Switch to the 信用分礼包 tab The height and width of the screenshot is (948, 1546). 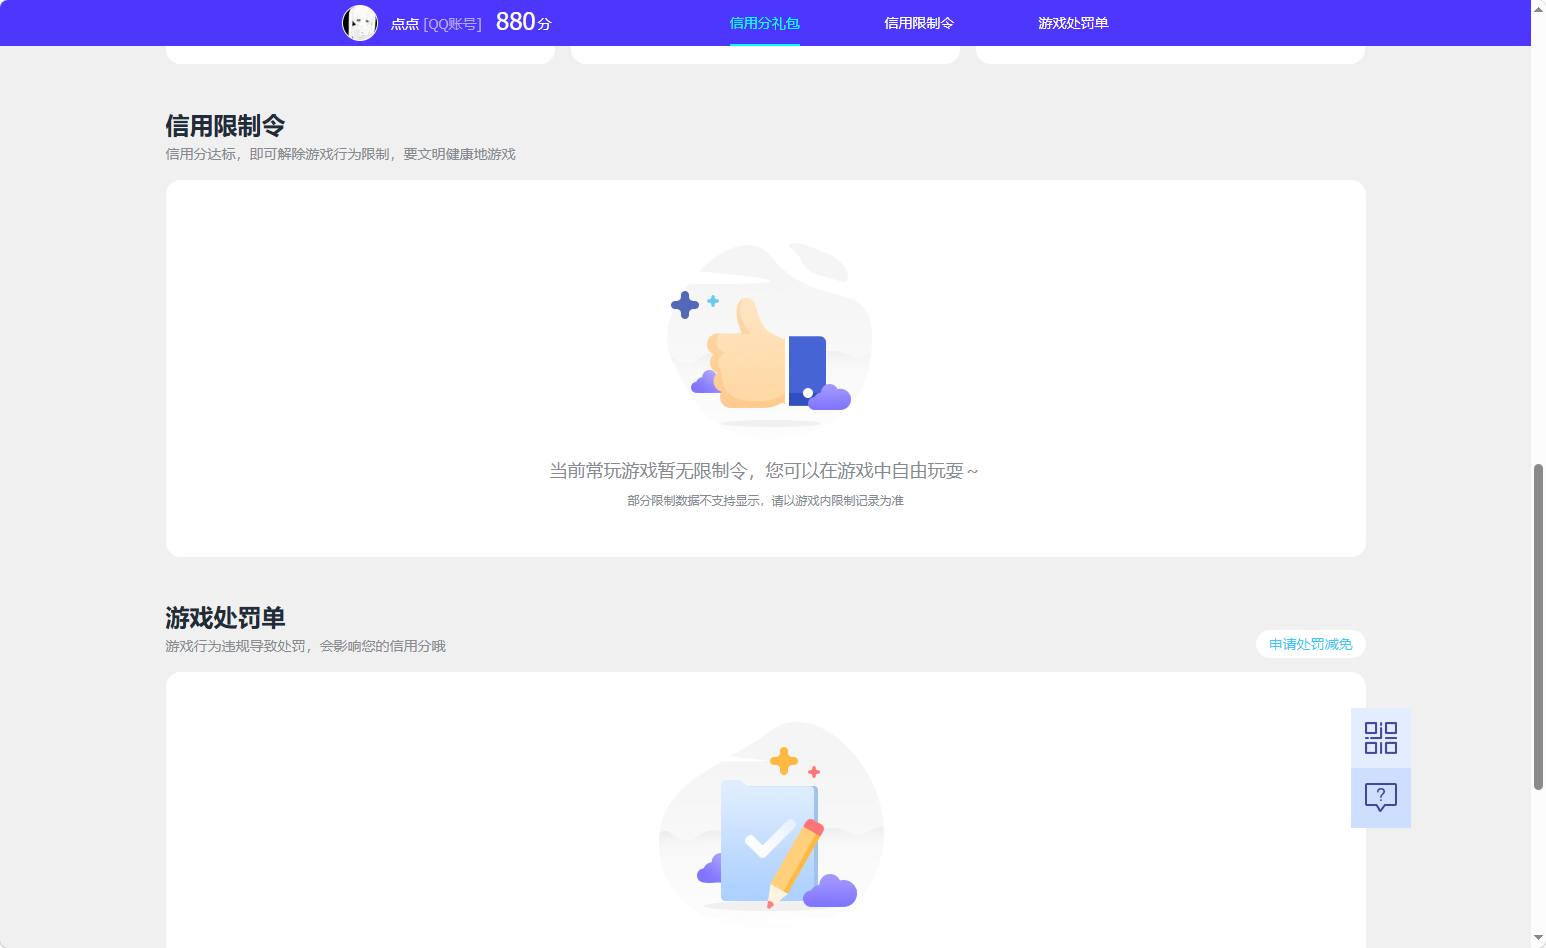(x=765, y=23)
